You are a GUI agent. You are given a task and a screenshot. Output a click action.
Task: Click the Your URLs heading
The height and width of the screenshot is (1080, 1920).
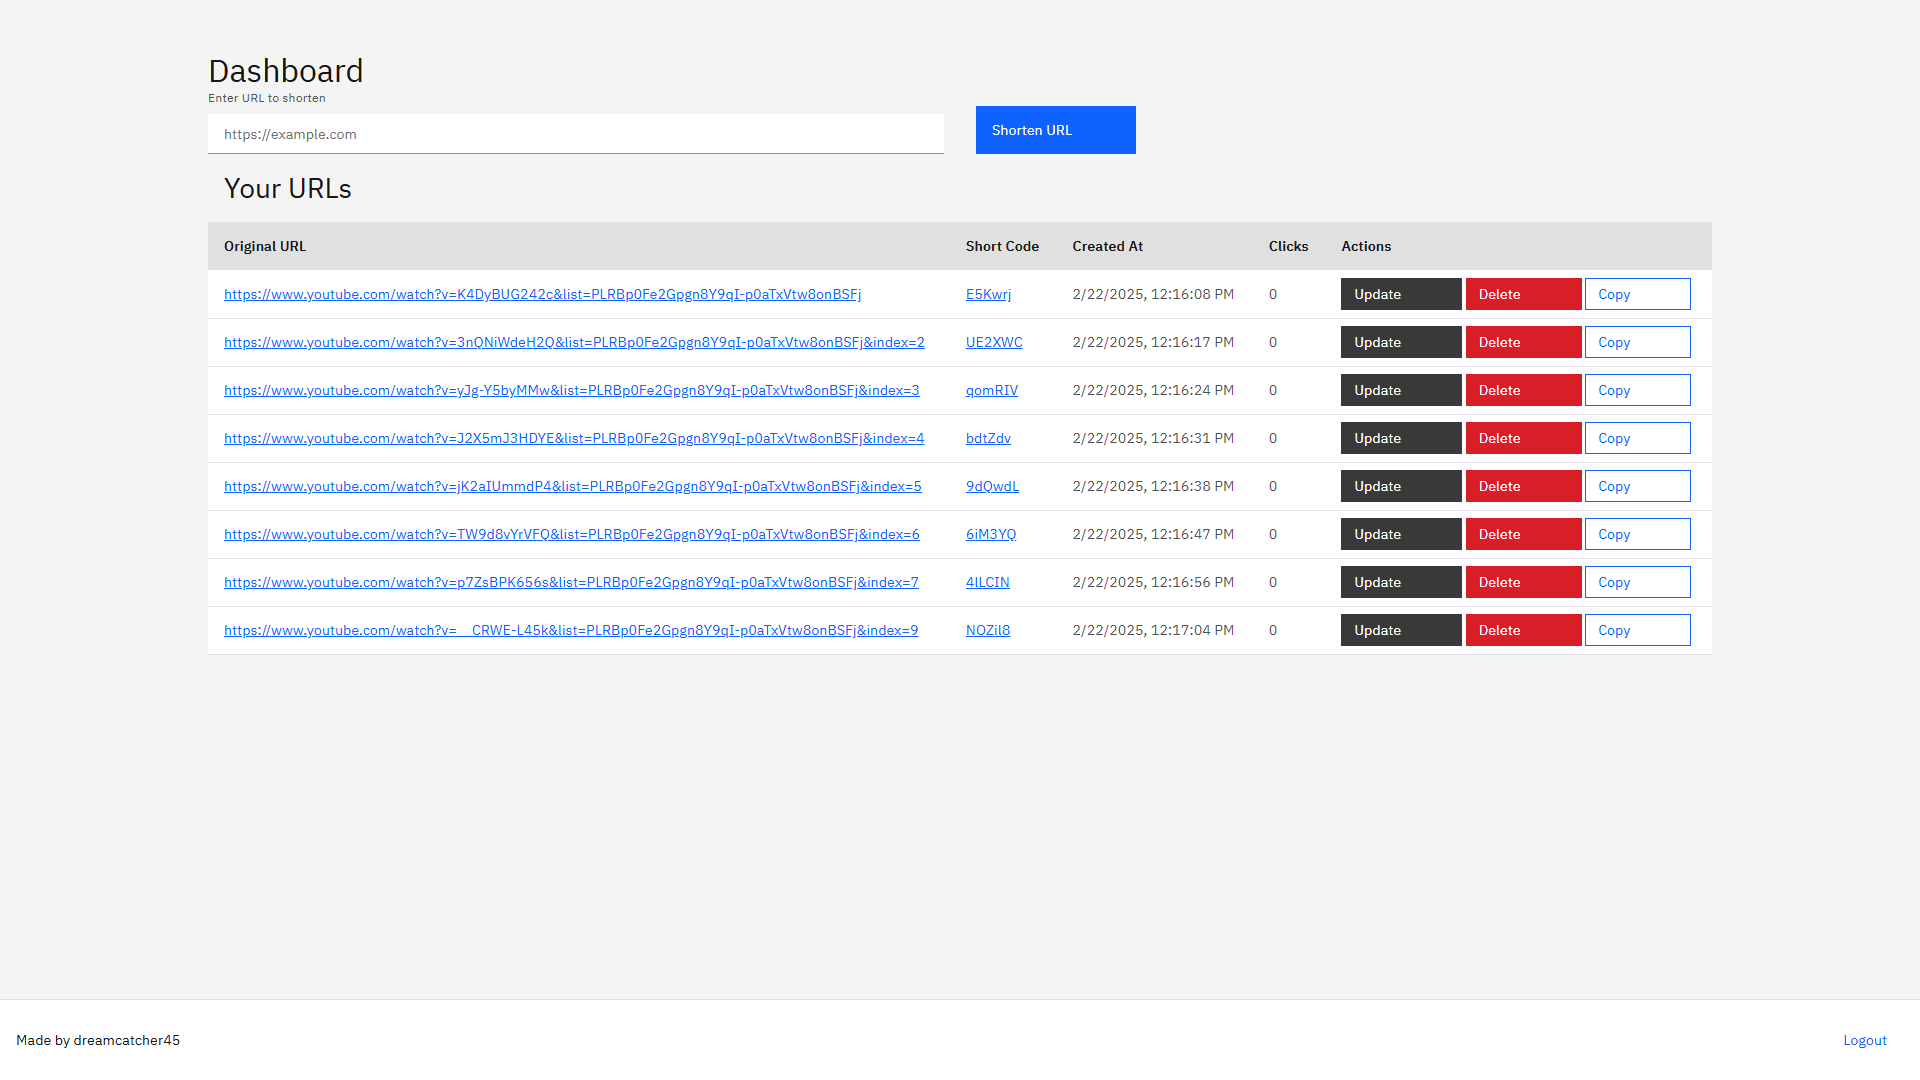(288, 188)
